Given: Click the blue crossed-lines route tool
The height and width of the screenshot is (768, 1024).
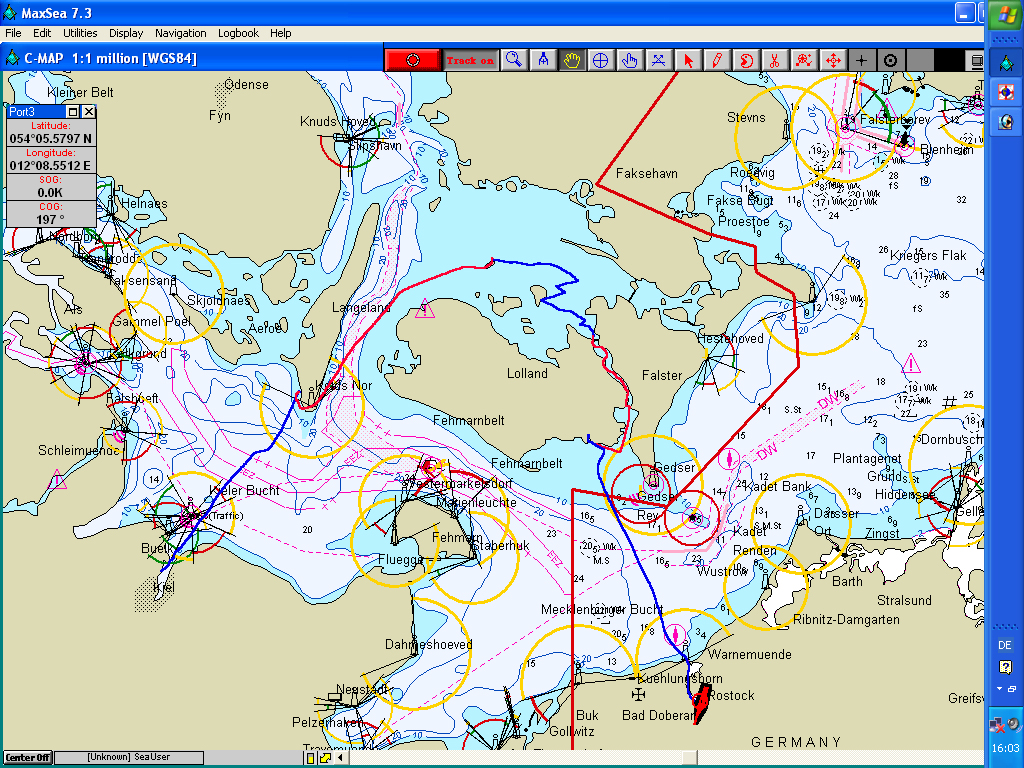Looking at the screenshot, I should [658, 60].
